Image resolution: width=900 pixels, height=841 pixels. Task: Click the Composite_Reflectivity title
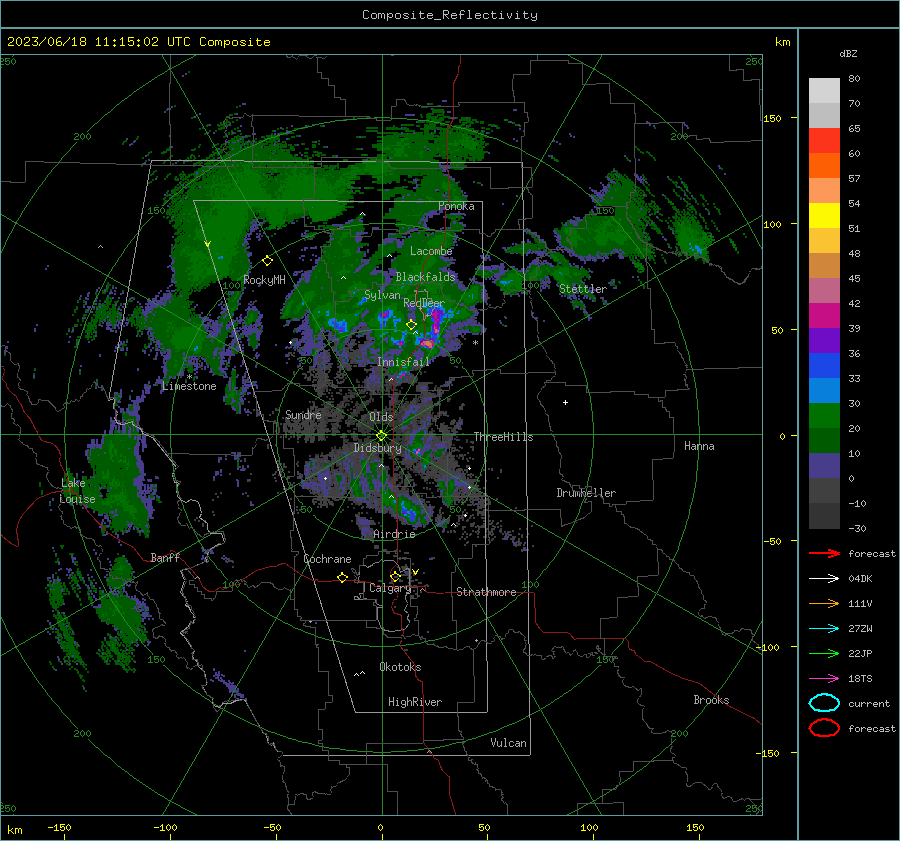[449, 15]
